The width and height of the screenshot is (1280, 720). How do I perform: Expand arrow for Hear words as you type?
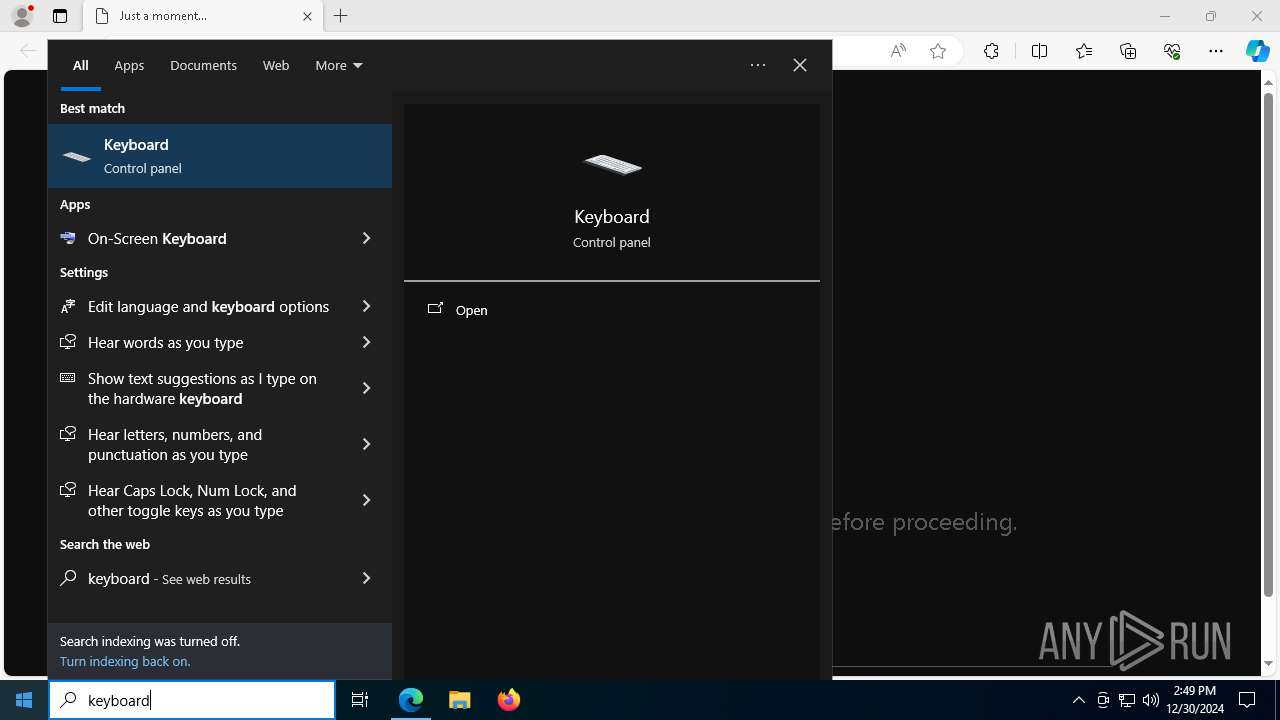click(366, 342)
